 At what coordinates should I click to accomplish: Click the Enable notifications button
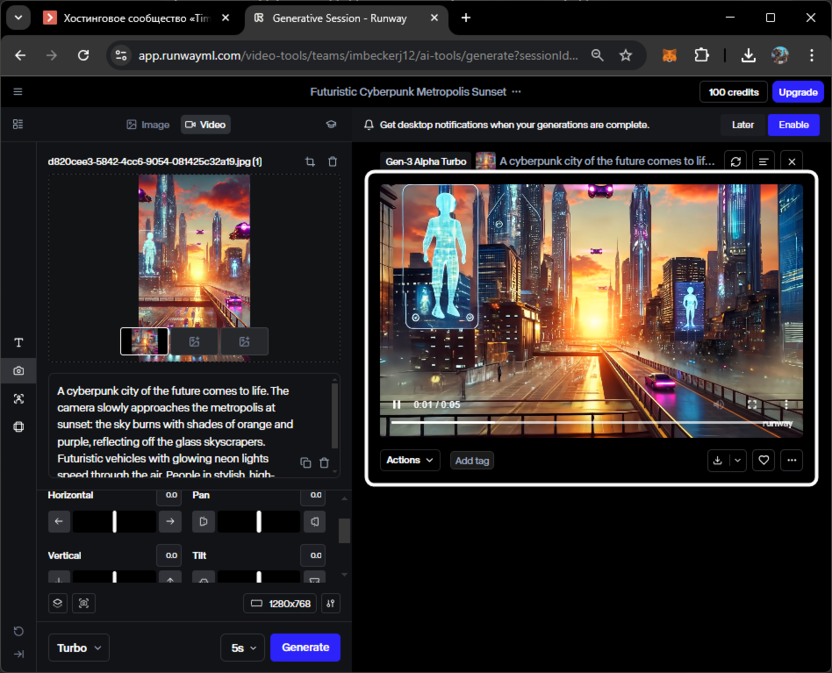(x=793, y=125)
